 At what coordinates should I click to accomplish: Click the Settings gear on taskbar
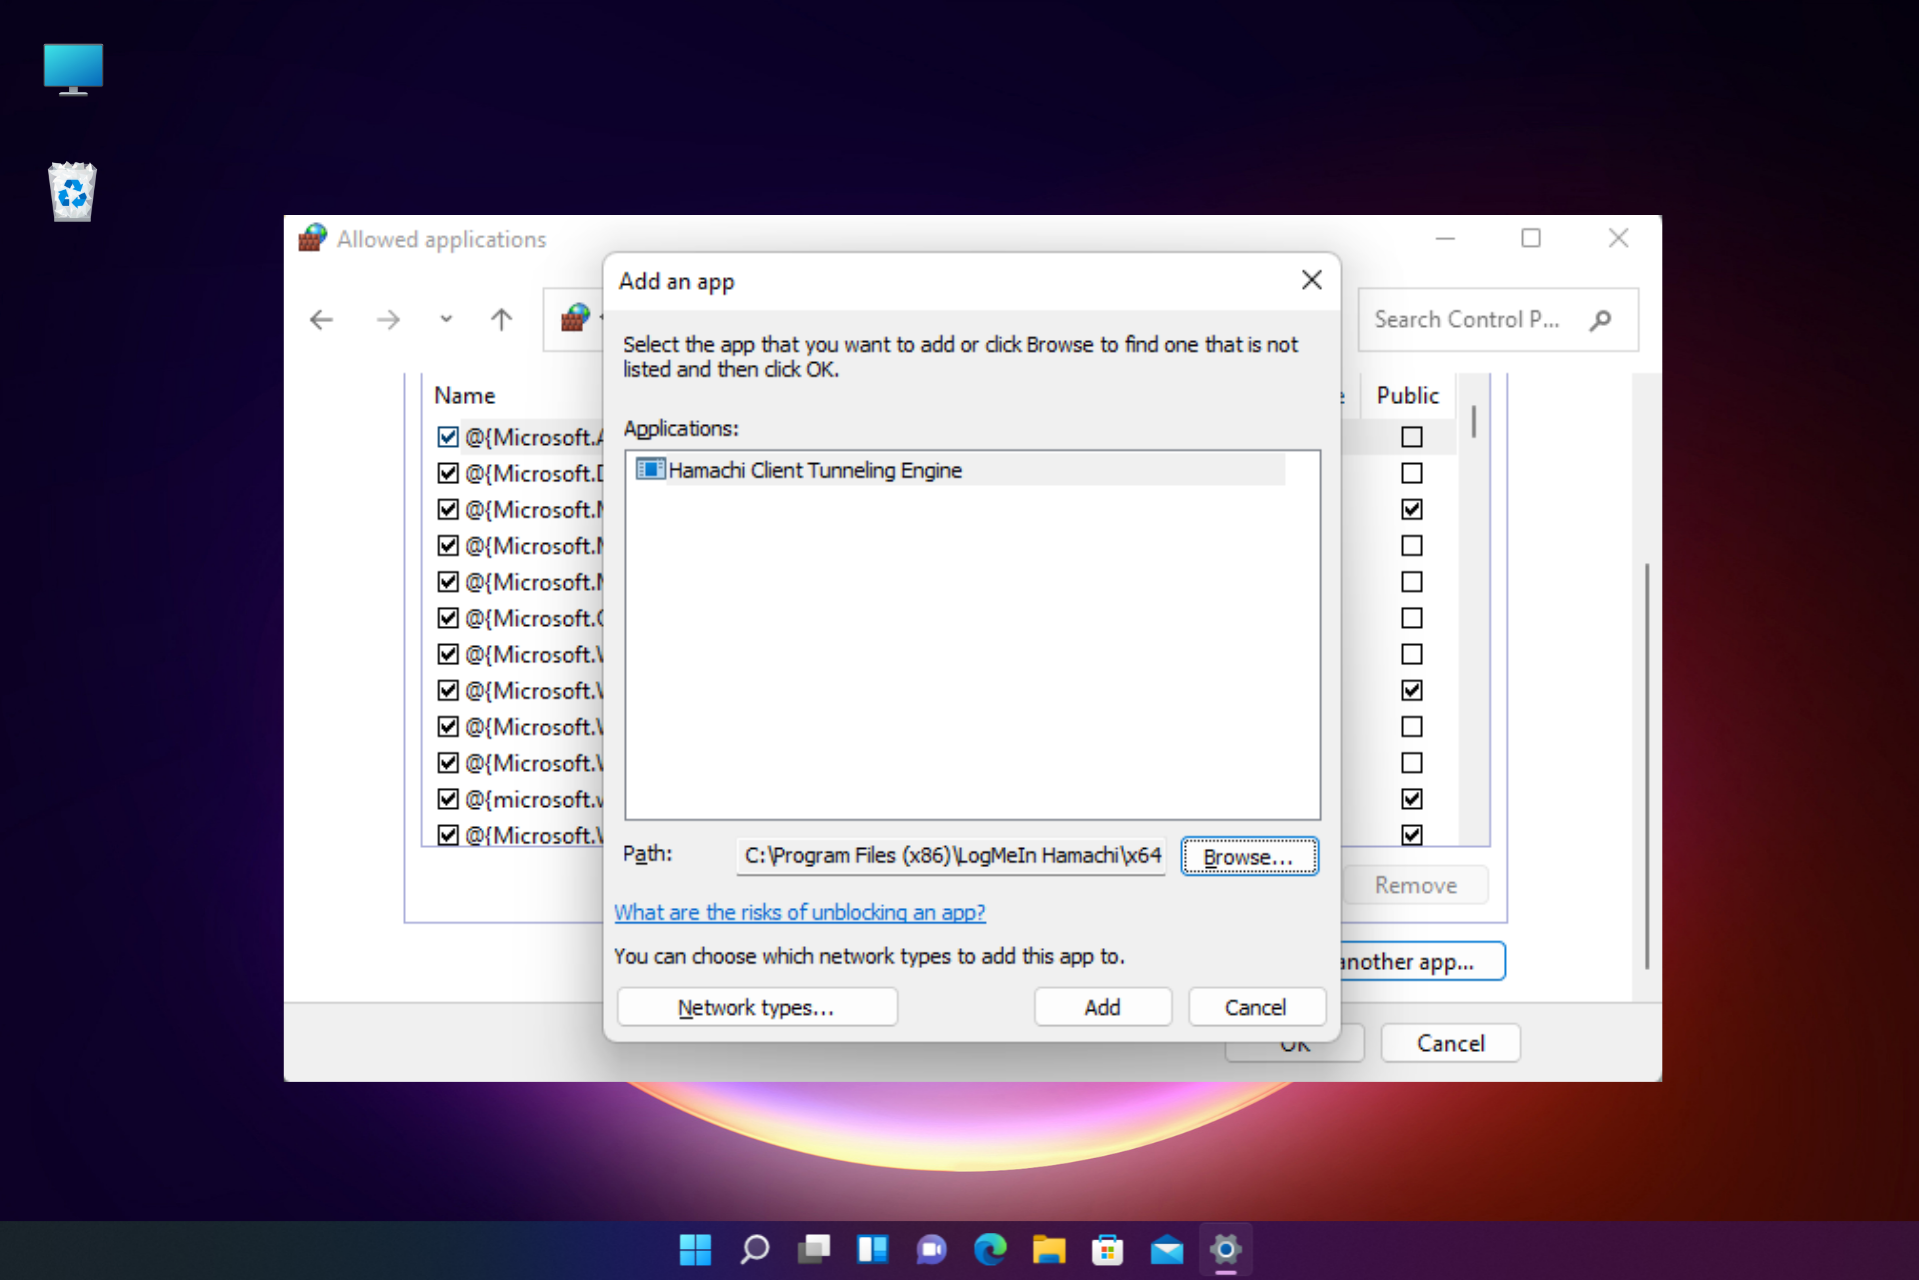point(1226,1249)
